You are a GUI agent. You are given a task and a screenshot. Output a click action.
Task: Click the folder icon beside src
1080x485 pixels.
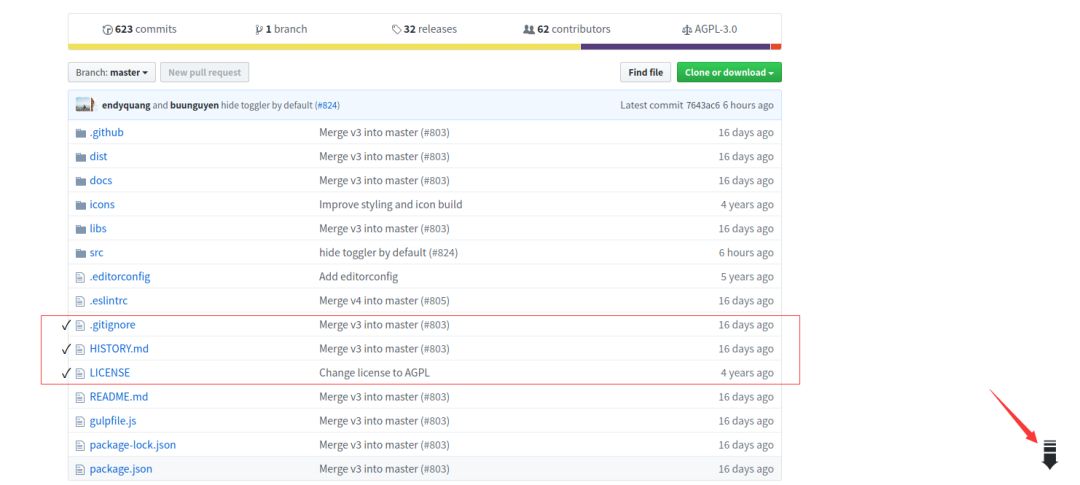[81, 253]
